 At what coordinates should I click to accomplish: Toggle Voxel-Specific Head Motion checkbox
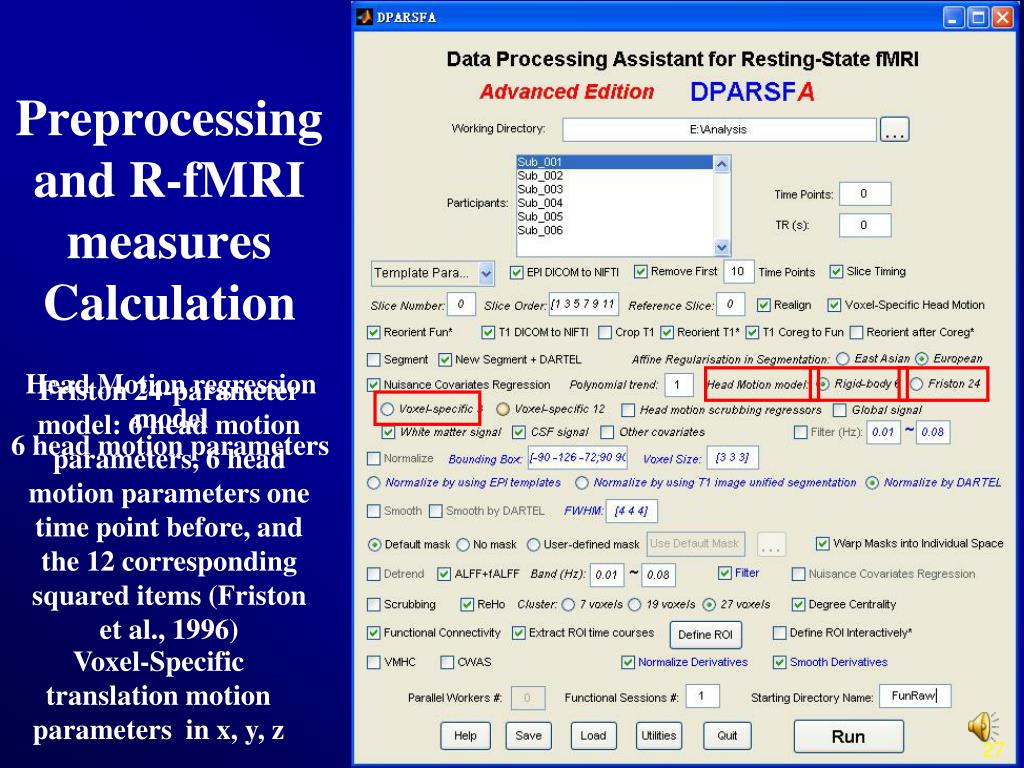point(834,305)
